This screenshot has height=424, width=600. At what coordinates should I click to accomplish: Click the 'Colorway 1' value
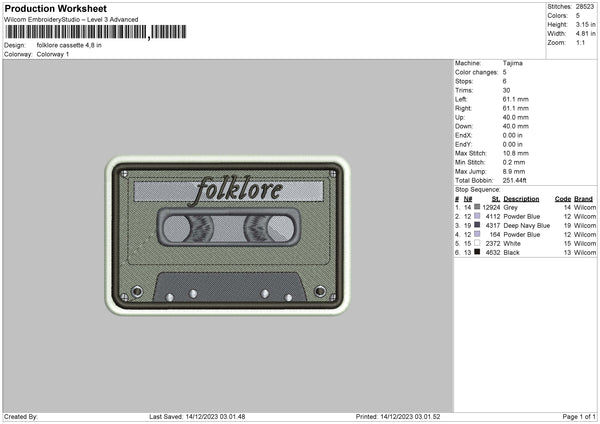53,54
